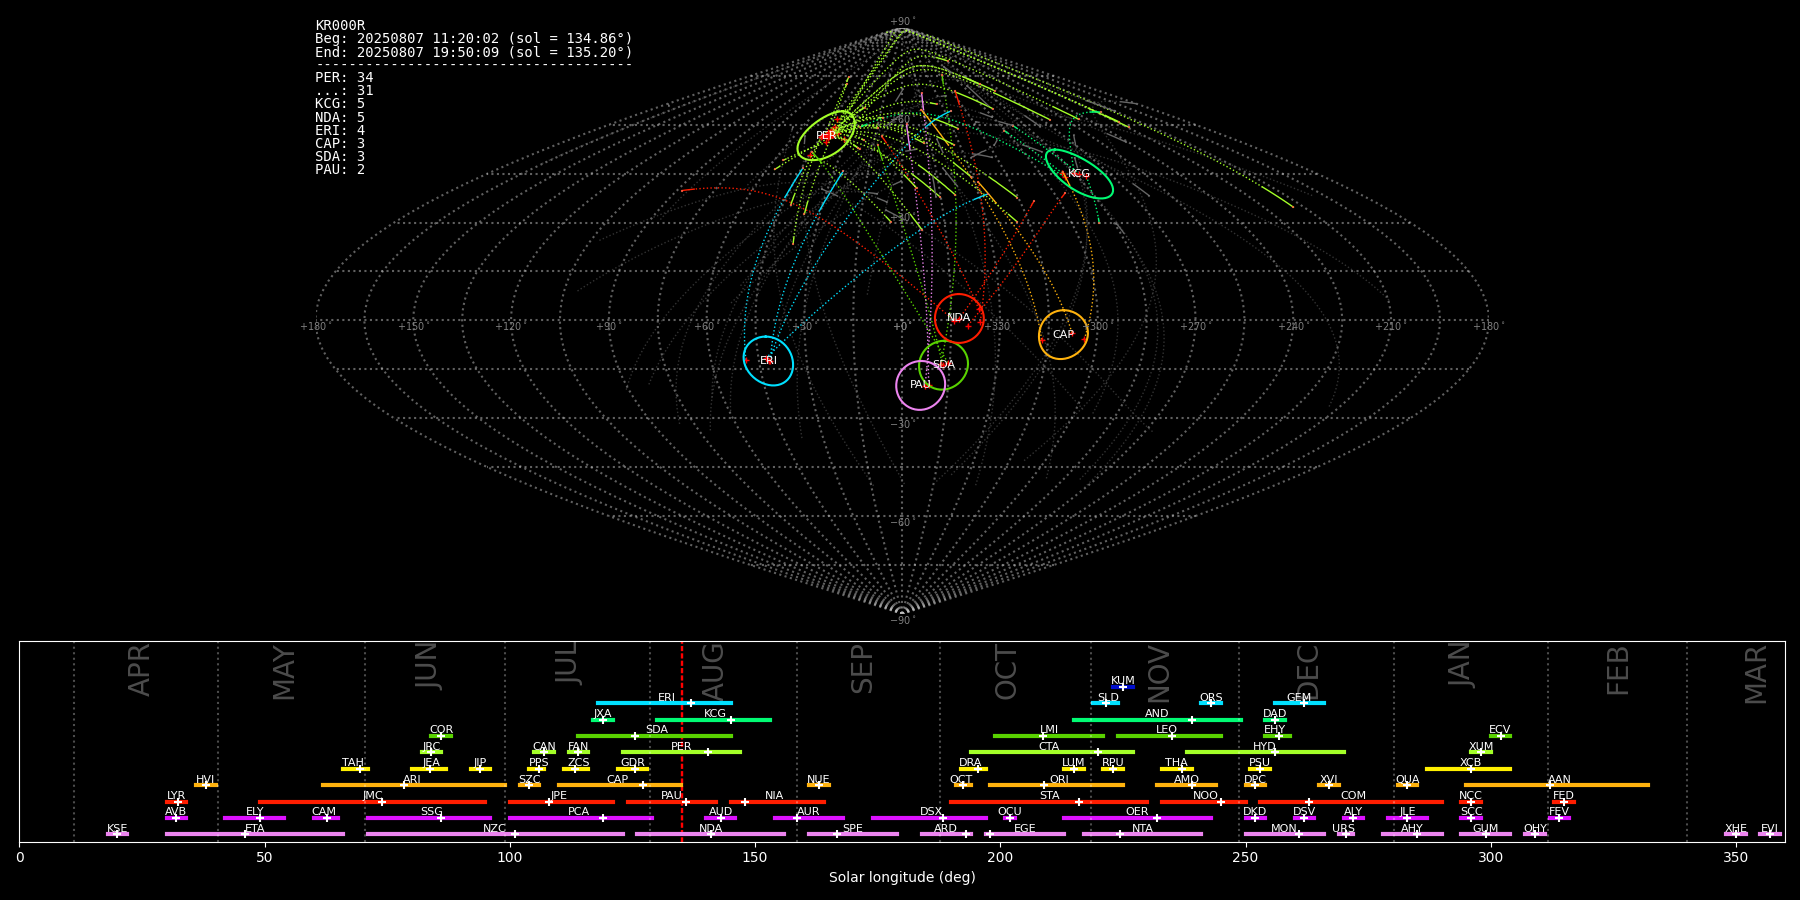Click the 300 tick label on solar longitude axis
The height and width of the screenshot is (900, 1800).
[1490, 857]
